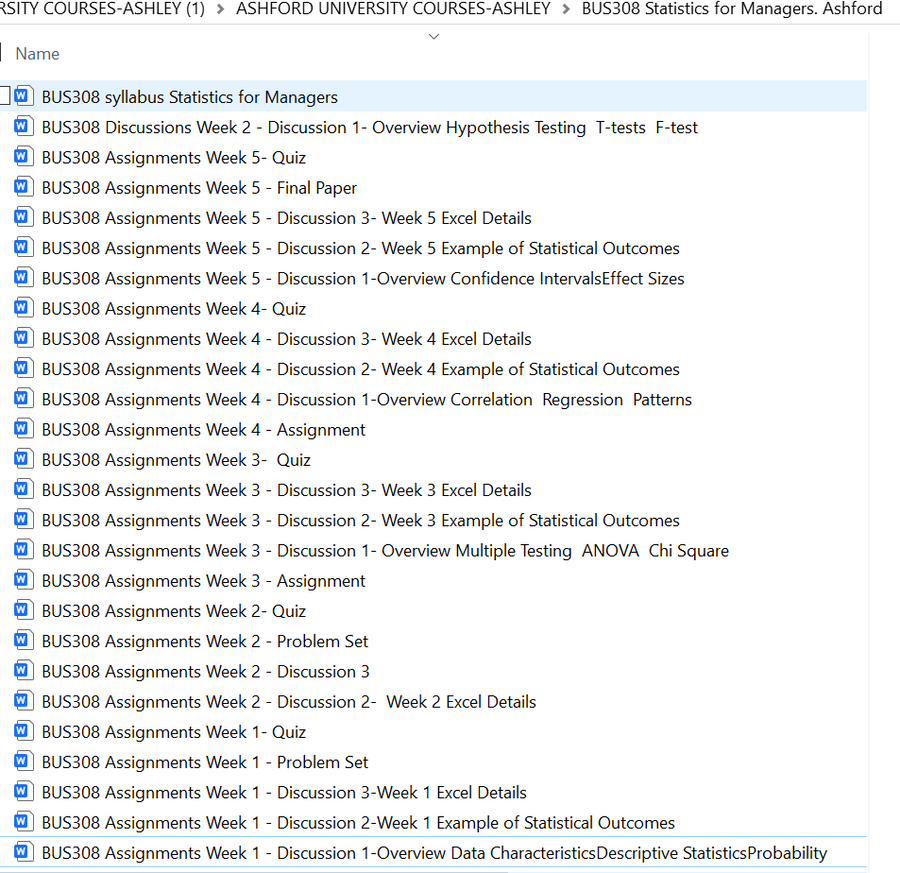Viewport: 900px width, 873px height.
Task: Select 'BUS308 Assignments Week 3- Quiz' name
Action: pos(176,460)
